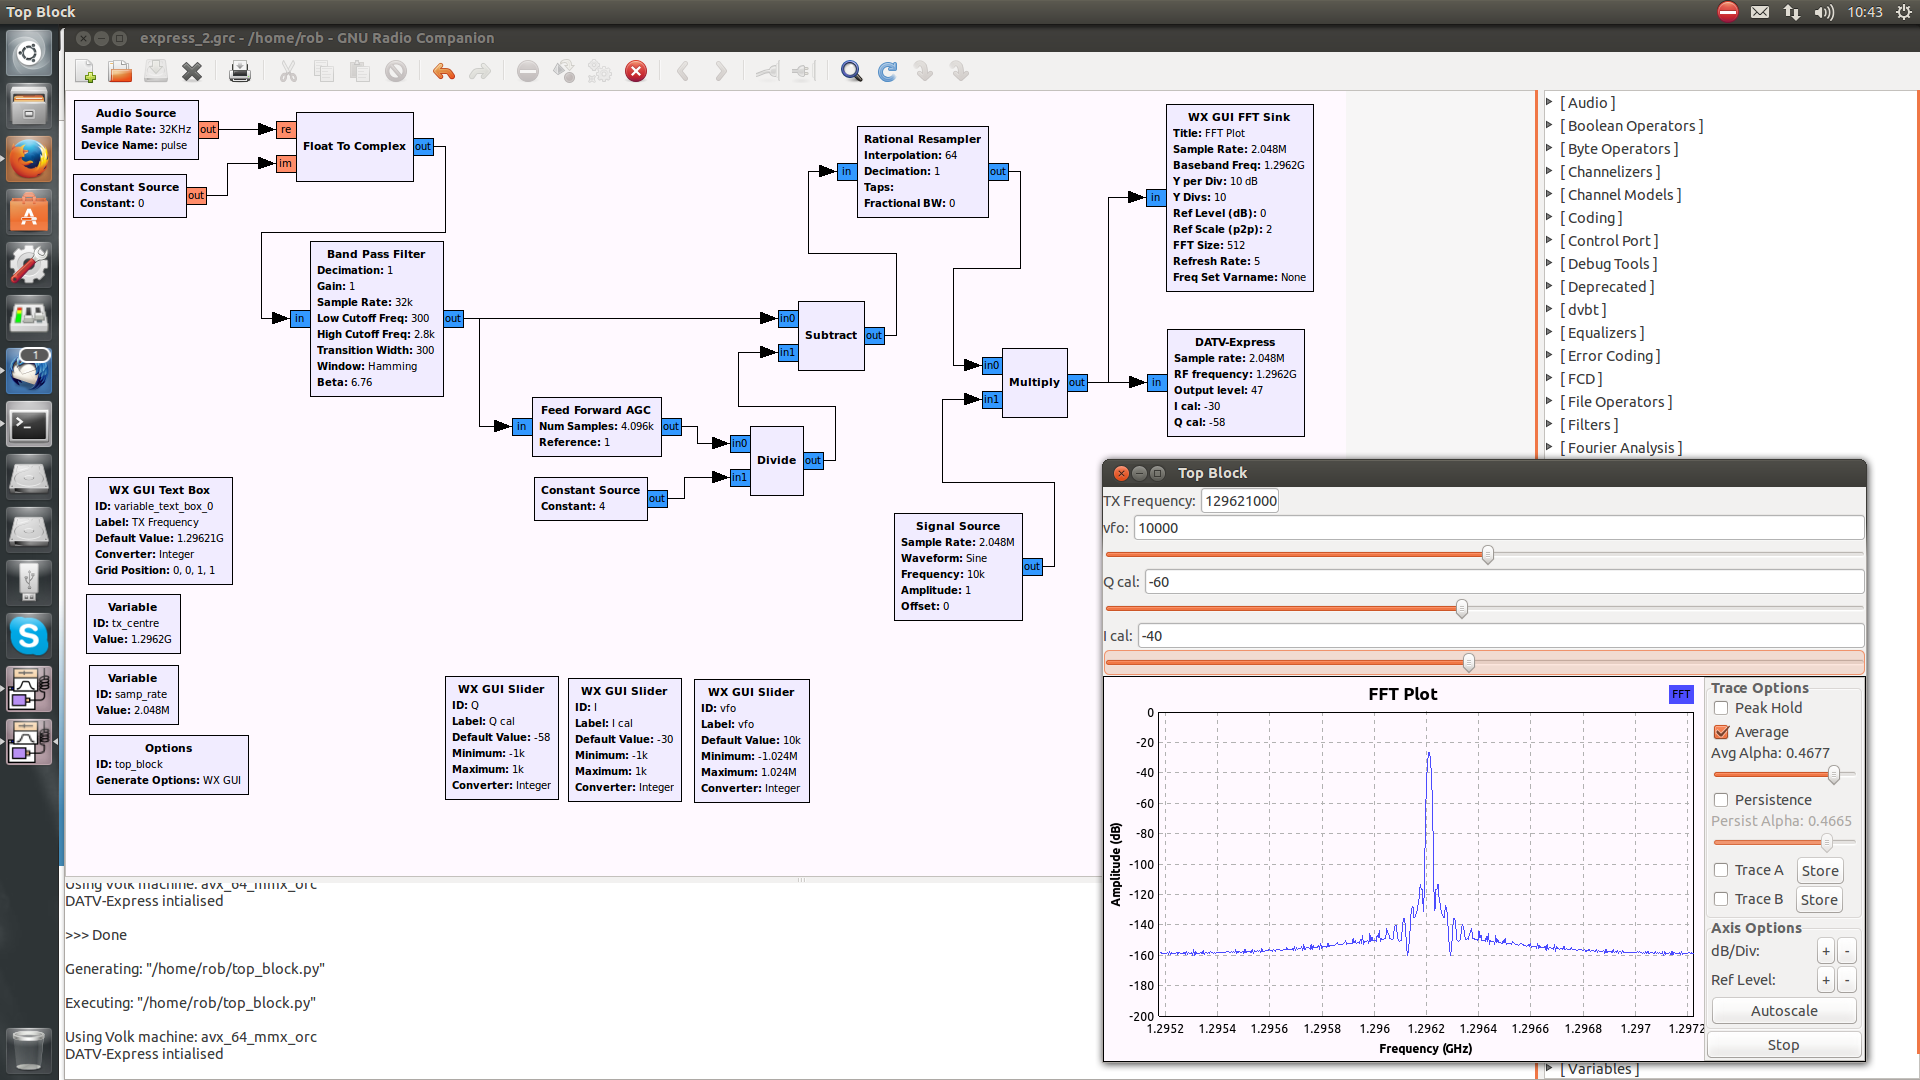Expand the Channel Models category
The image size is (1920, 1080).
(1549, 194)
